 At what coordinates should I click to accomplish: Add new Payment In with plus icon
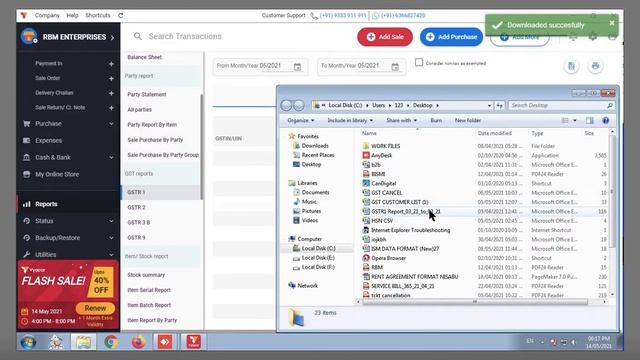(111, 64)
